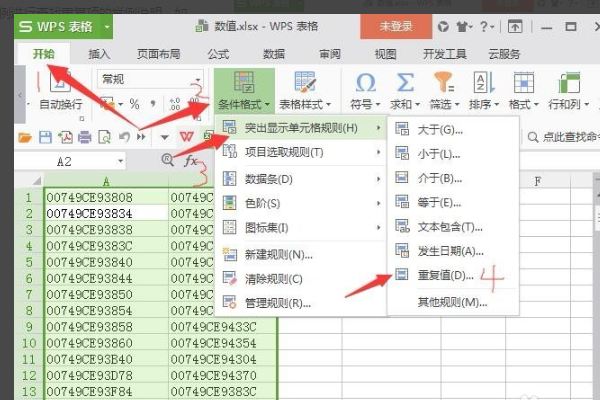
Task: Select 重复值(D)... rule
Action: 453,275
